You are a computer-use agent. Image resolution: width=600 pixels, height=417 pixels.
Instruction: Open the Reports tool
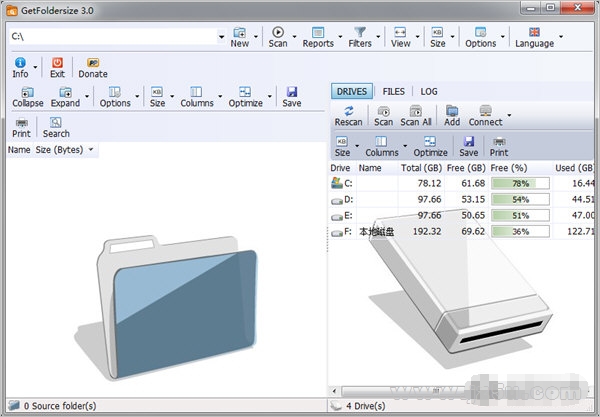(318, 37)
